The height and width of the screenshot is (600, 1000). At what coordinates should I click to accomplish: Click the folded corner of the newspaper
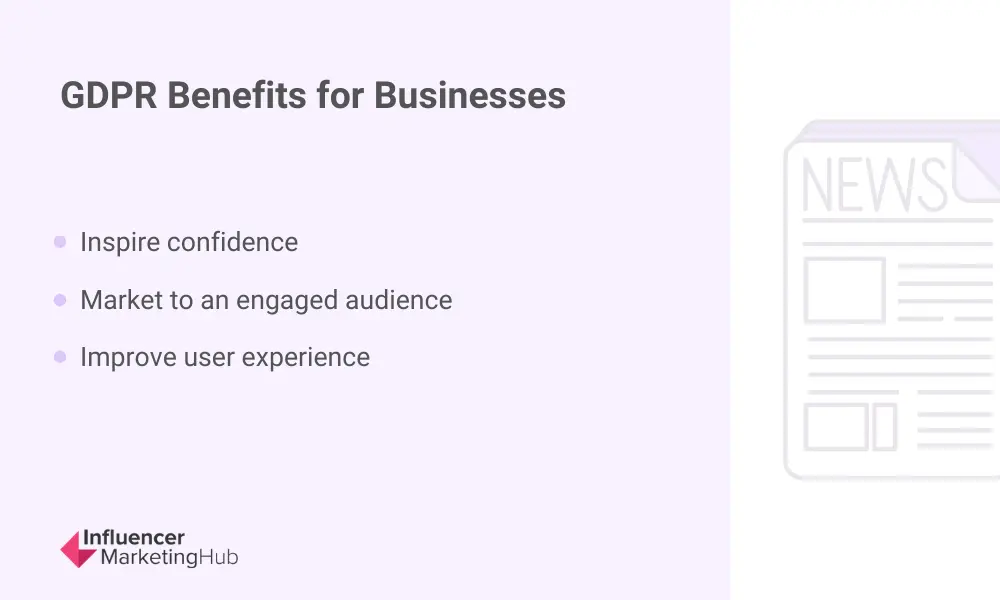pyautogui.click(x=976, y=172)
